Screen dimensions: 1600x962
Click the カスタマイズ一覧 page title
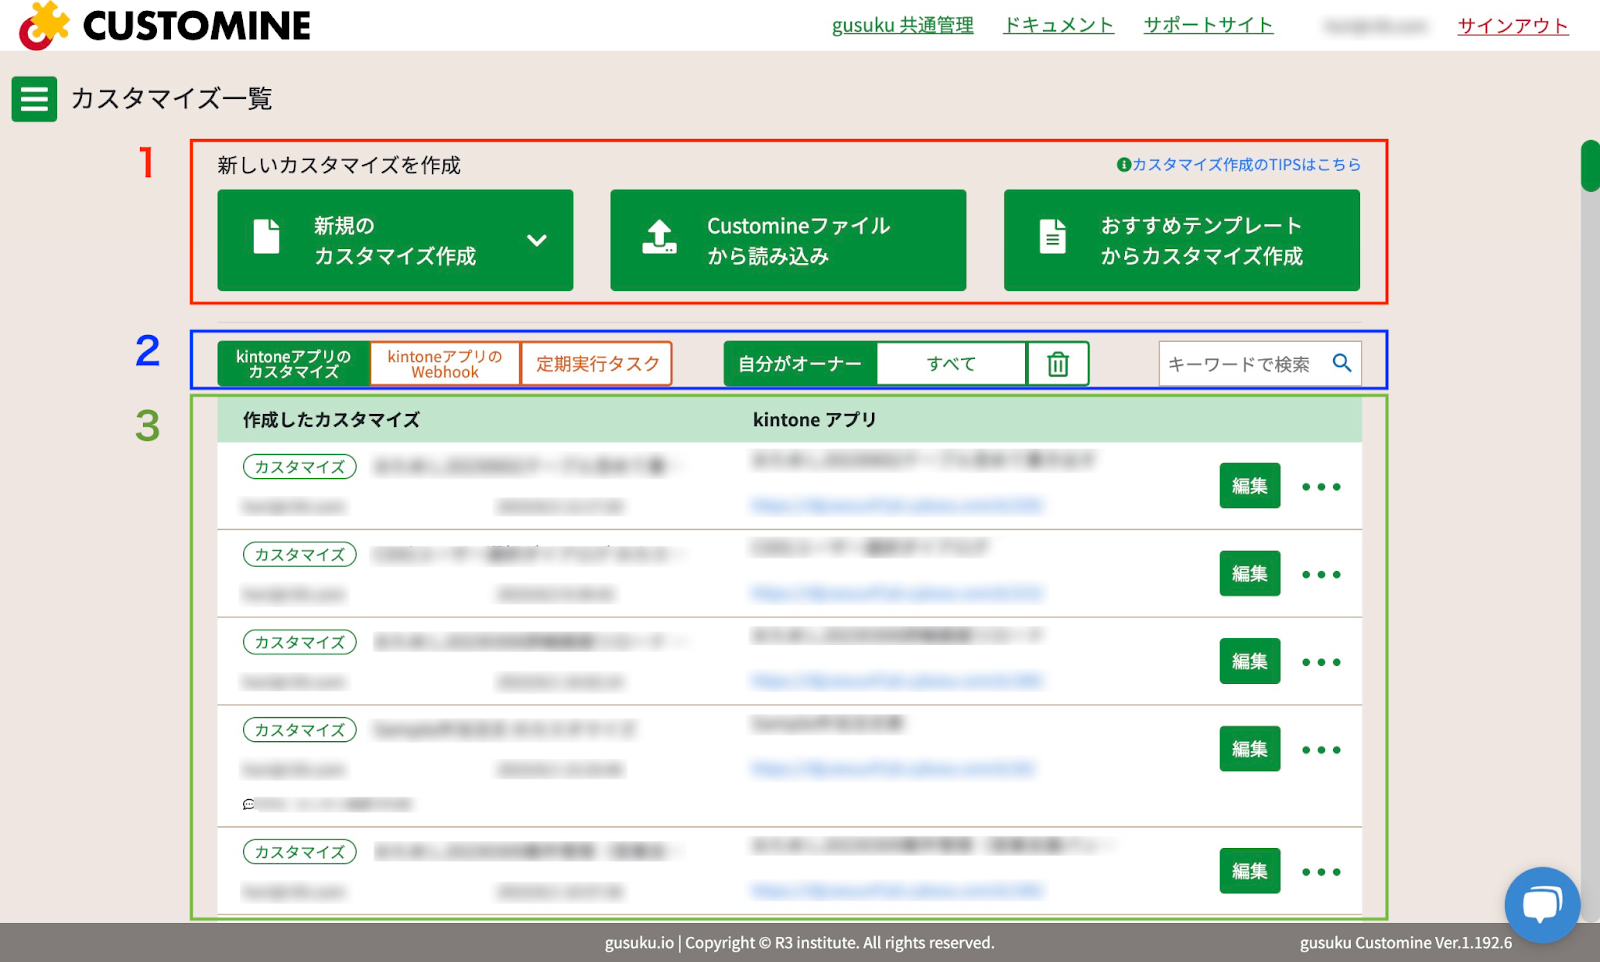(x=172, y=99)
